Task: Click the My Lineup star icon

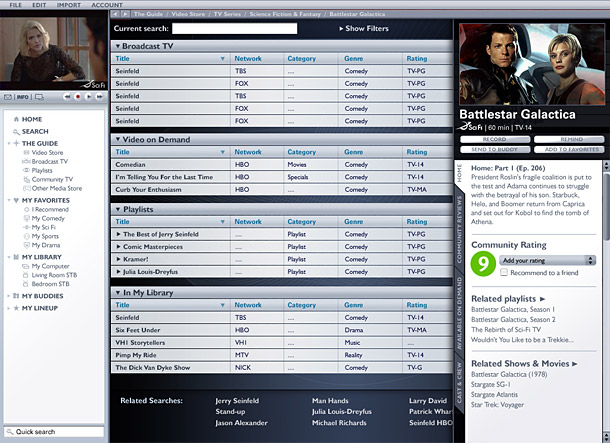Action: (16, 308)
